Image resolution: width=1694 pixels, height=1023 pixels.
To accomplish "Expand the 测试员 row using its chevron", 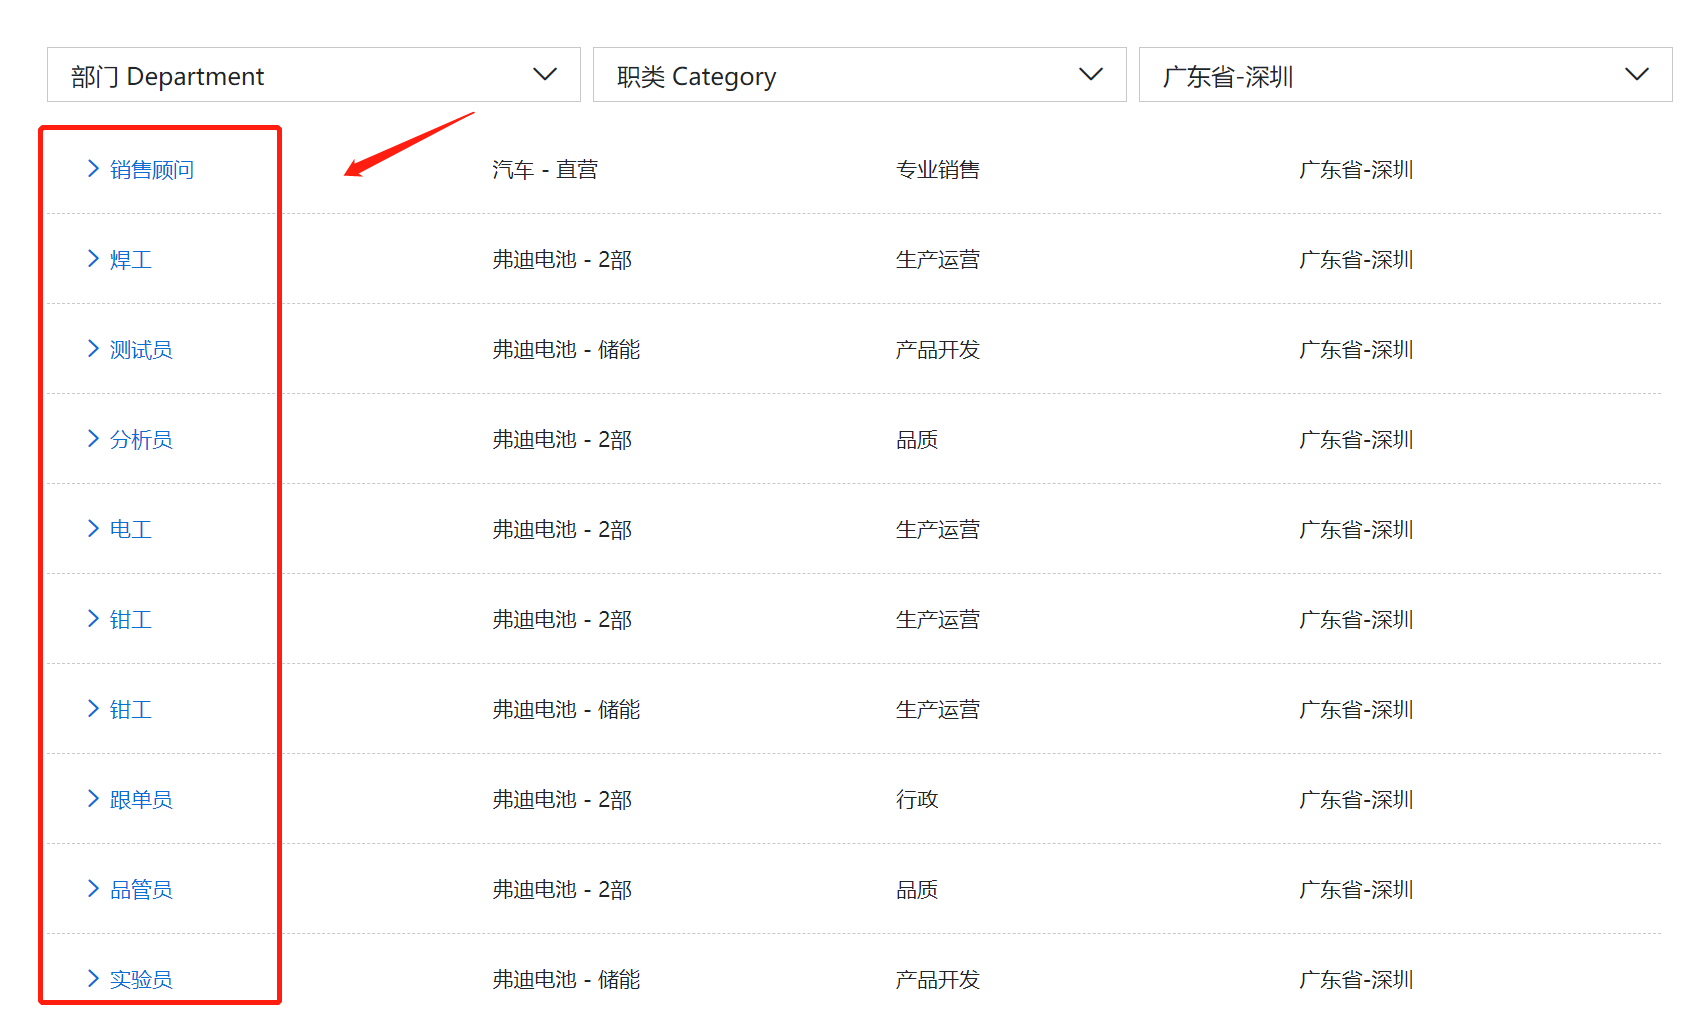I will 93,349.
